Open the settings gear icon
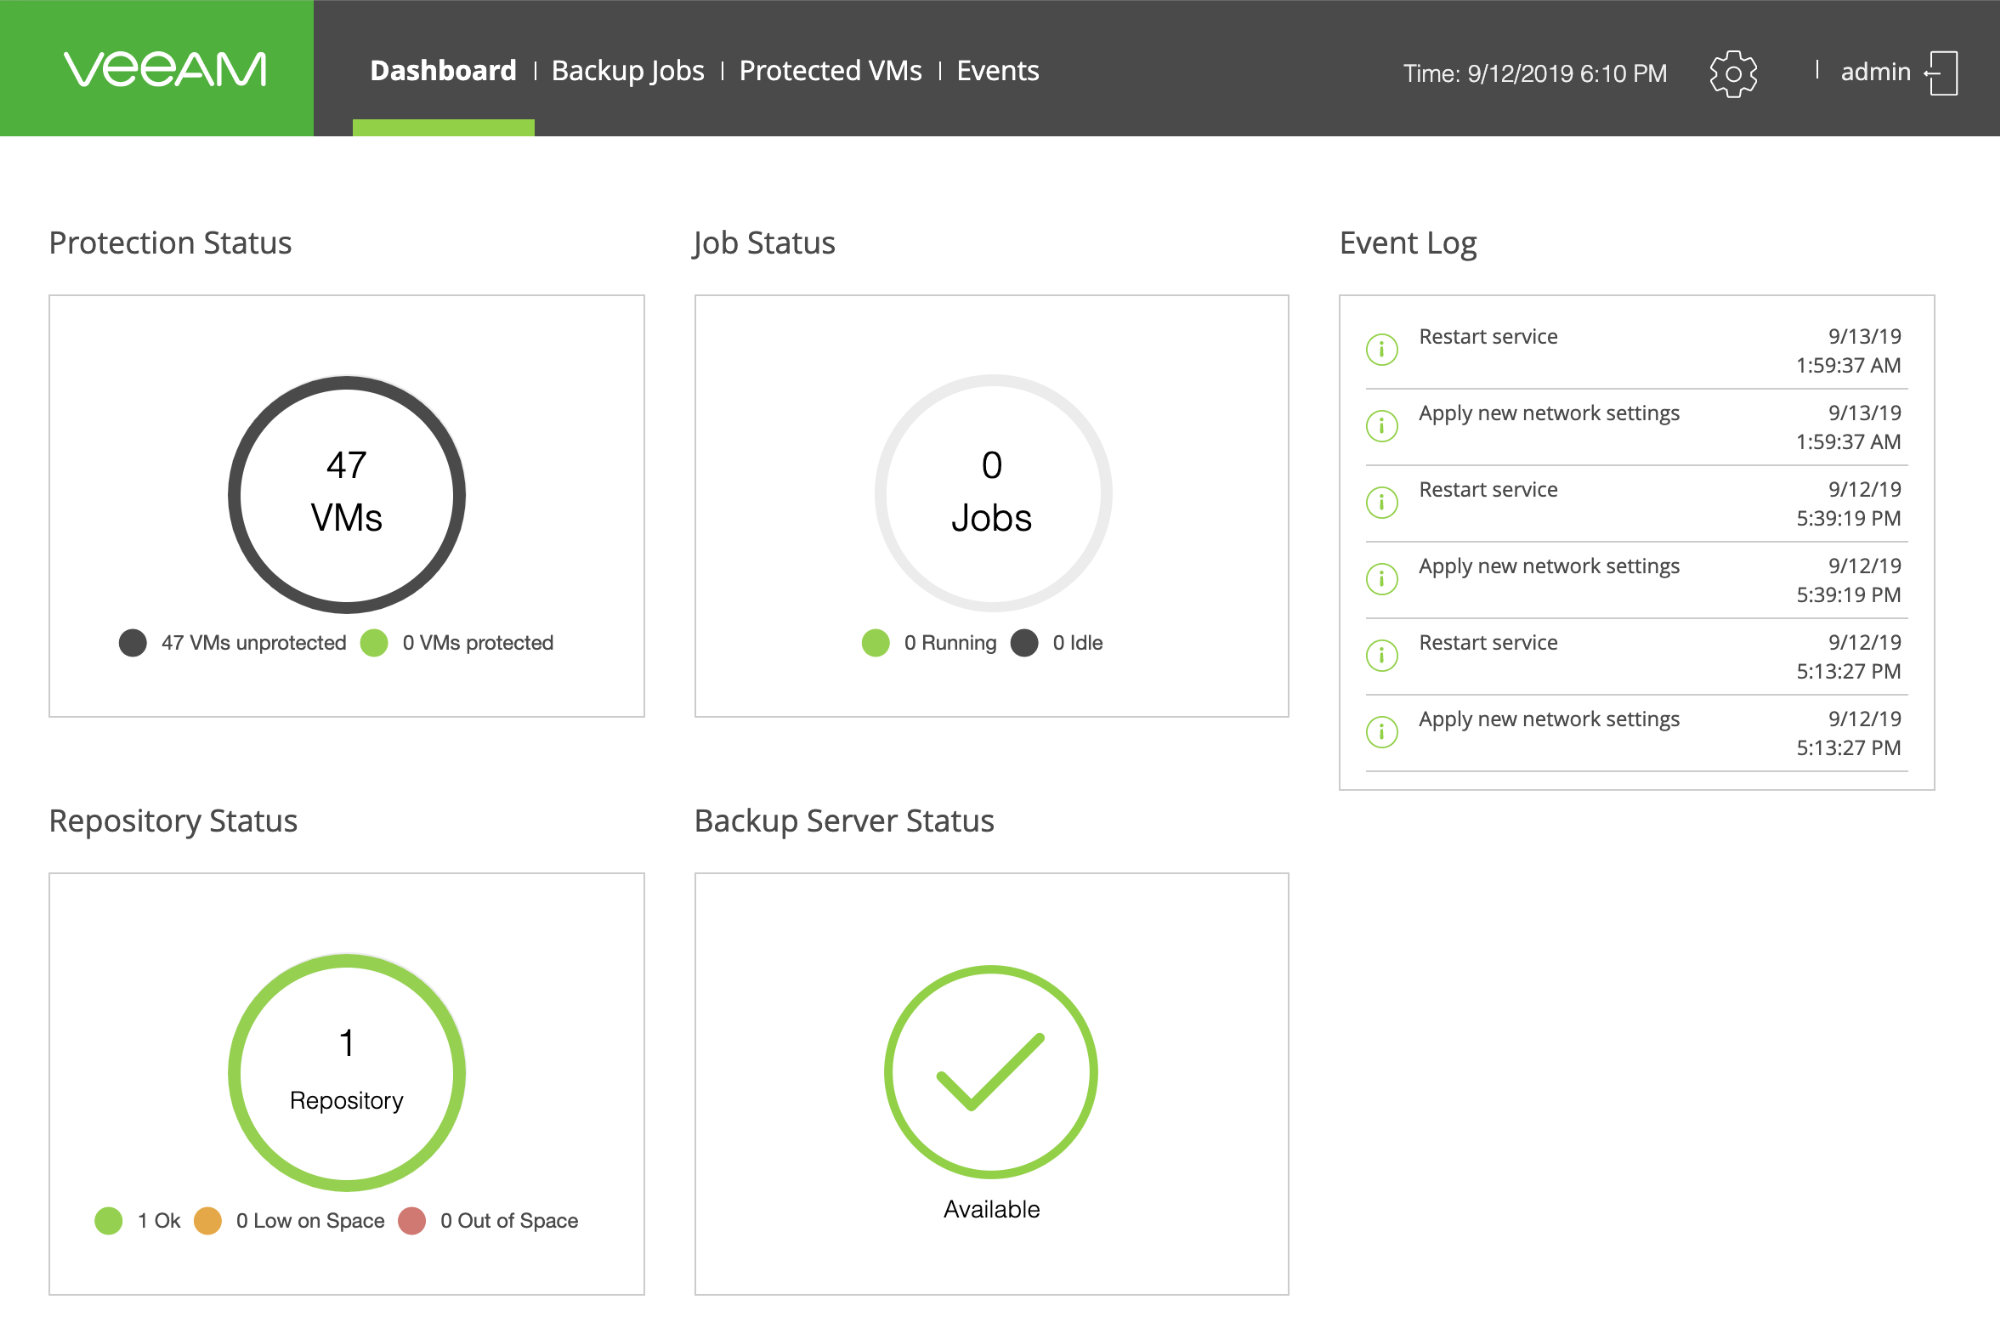2000x1320 pixels. click(x=1733, y=73)
